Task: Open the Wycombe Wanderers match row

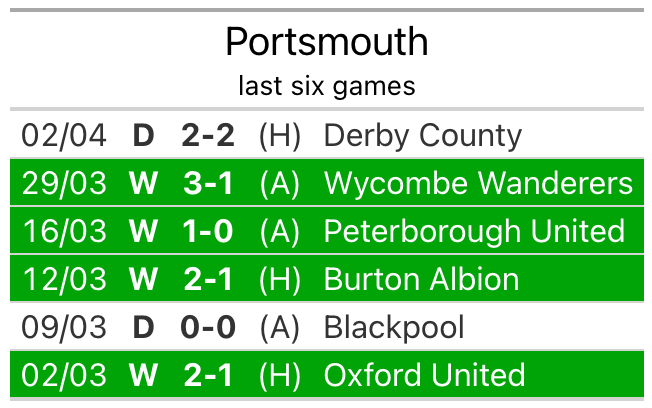Action: tap(327, 183)
